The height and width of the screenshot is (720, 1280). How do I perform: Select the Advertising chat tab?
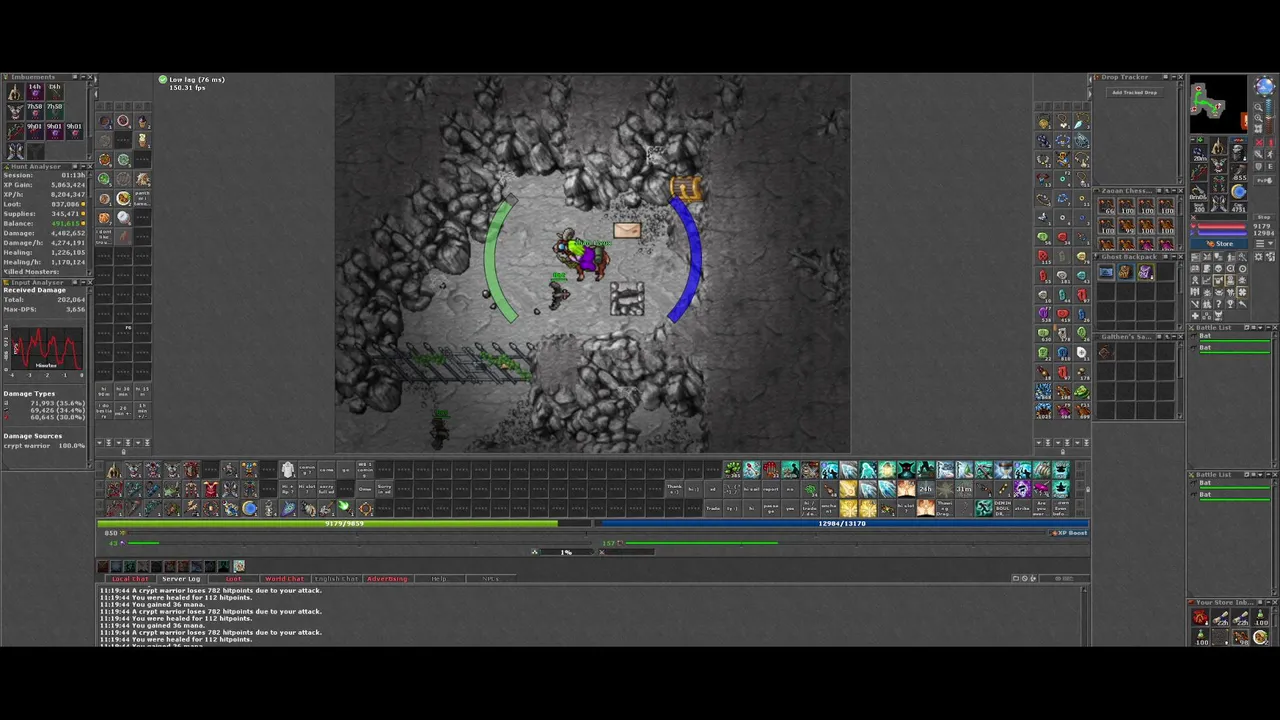point(387,579)
